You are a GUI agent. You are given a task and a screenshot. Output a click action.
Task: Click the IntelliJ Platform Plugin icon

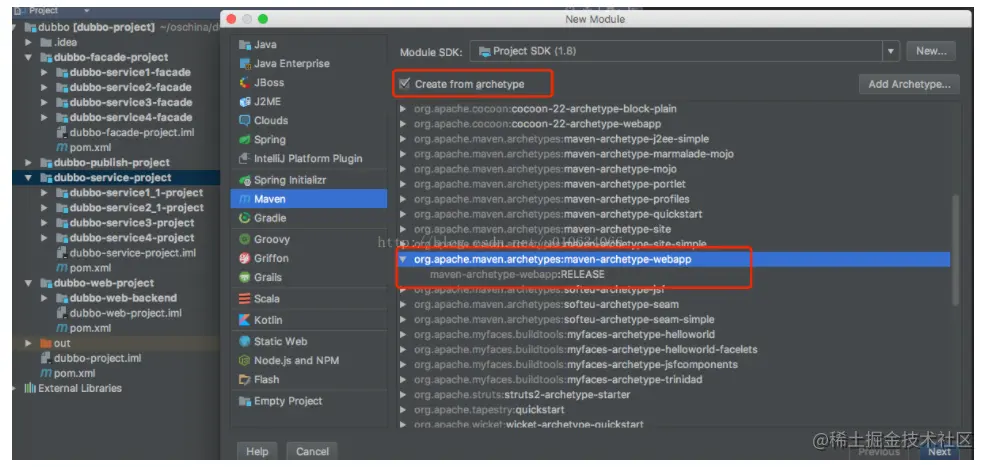pos(244,158)
